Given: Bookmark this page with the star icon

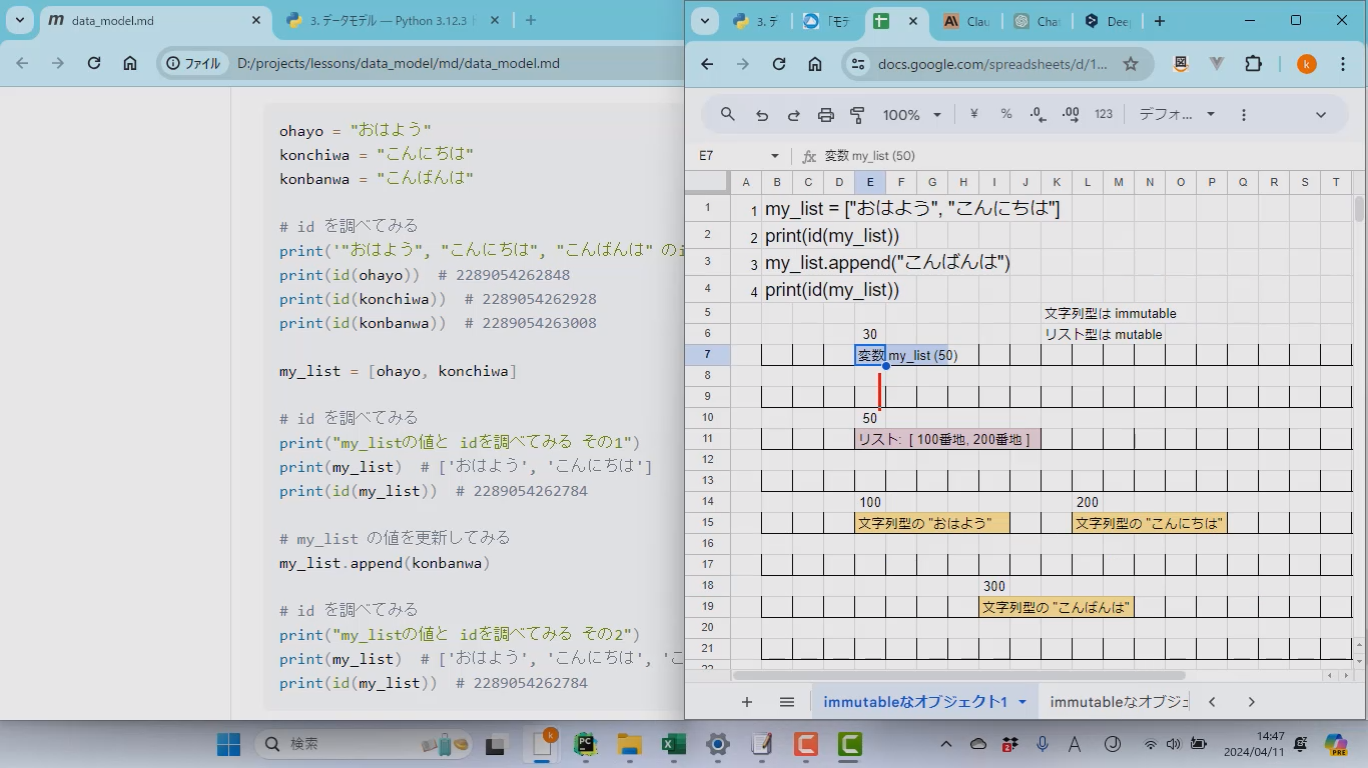Looking at the screenshot, I should (1131, 64).
